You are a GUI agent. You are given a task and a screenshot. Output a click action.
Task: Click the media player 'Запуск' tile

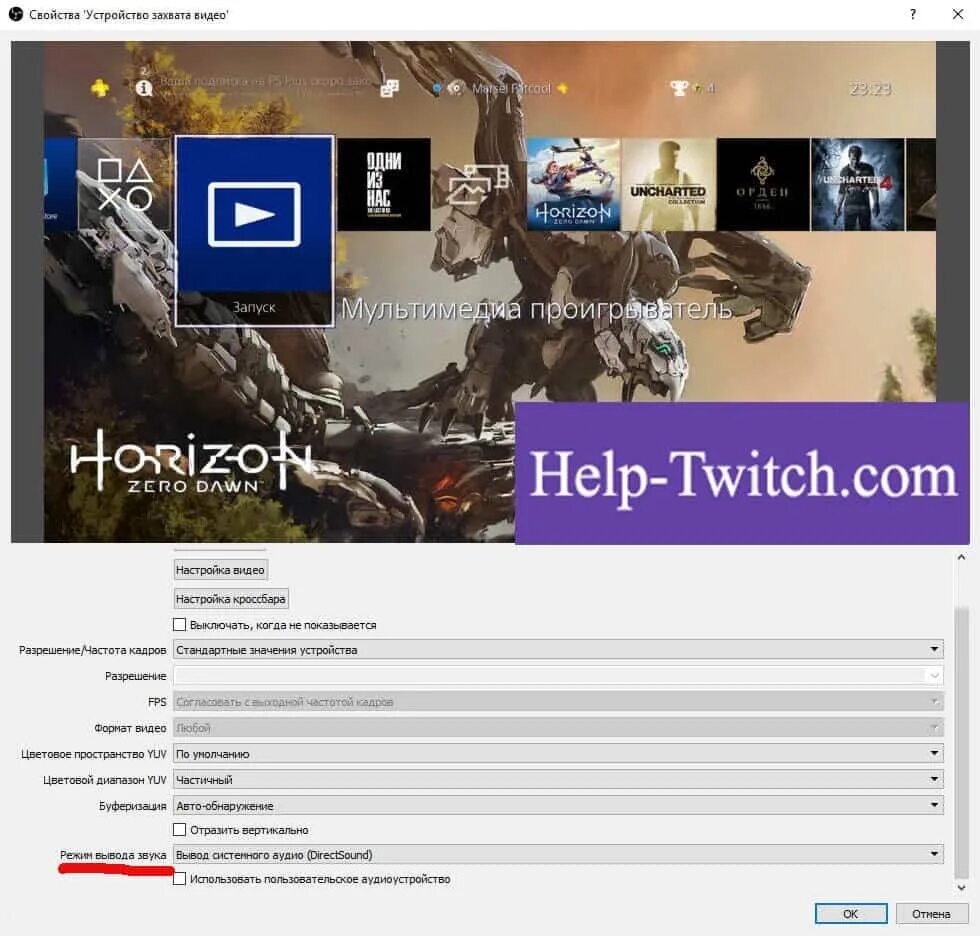coord(254,230)
